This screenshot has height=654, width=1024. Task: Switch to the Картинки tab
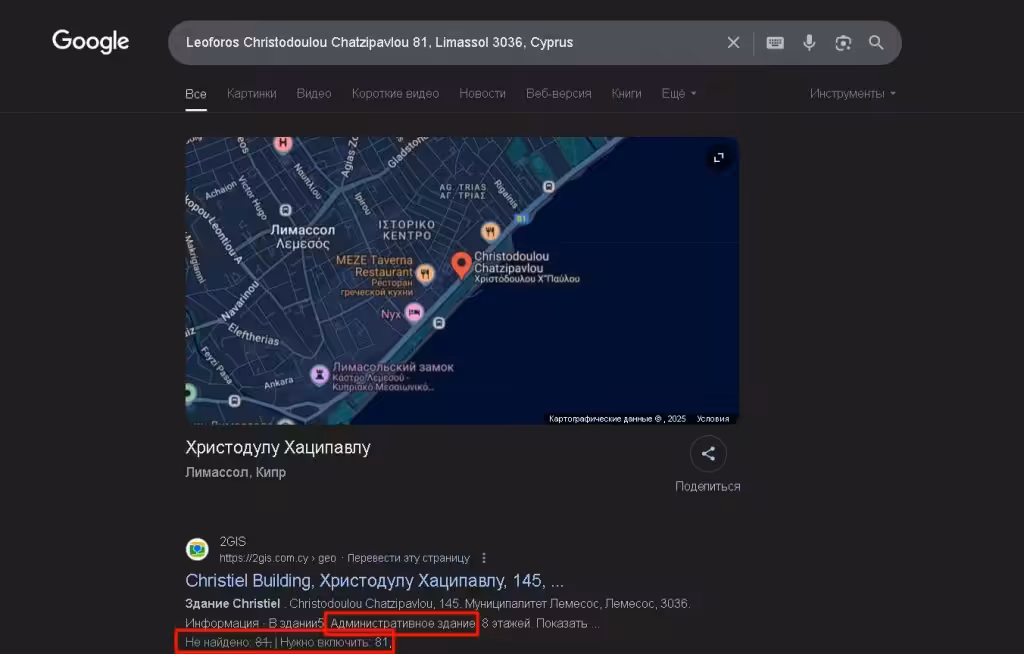(x=251, y=93)
